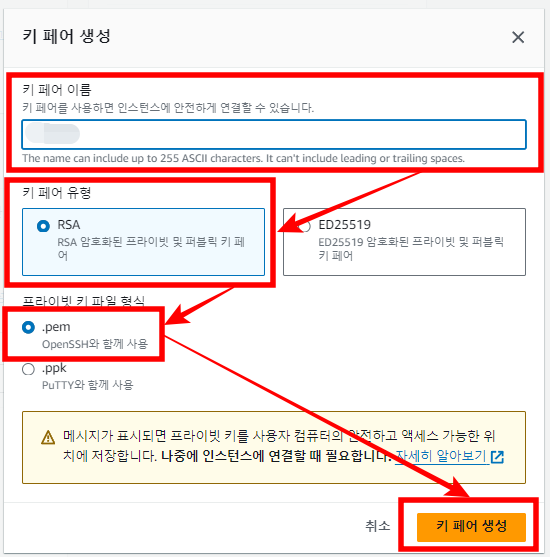Click the ED25519 description text
The height and width of the screenshot is (557, 550).
pyautogui.click(x=411, y=249)
